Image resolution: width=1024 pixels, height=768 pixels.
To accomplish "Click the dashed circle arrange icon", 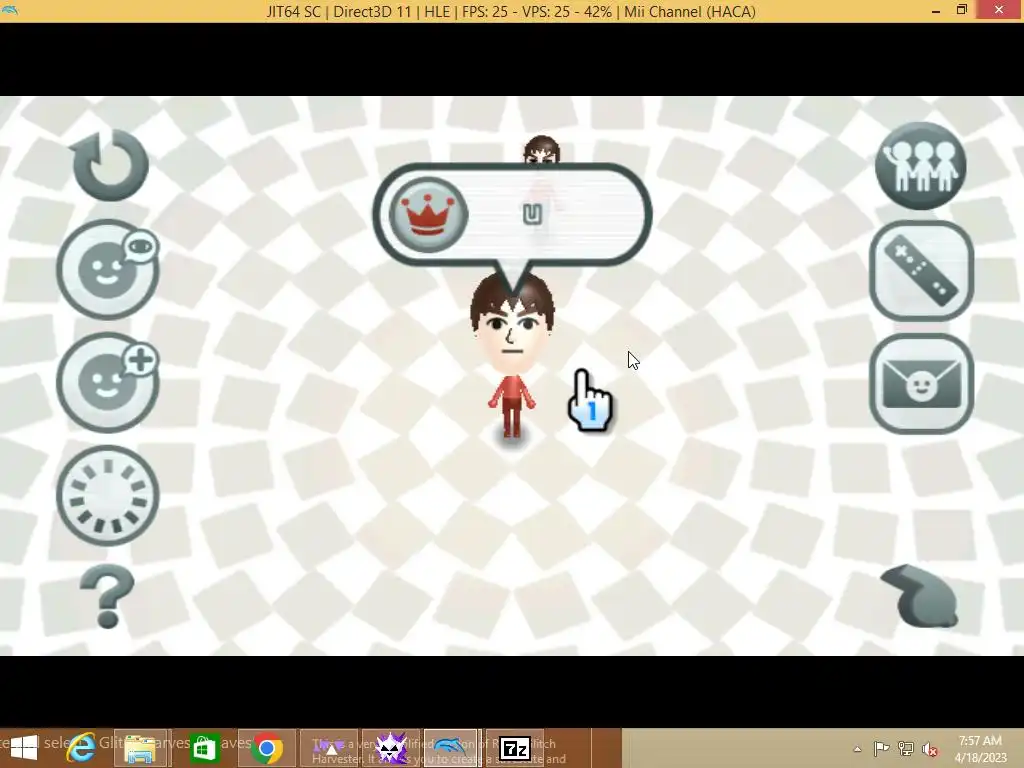I will point(108,495).
